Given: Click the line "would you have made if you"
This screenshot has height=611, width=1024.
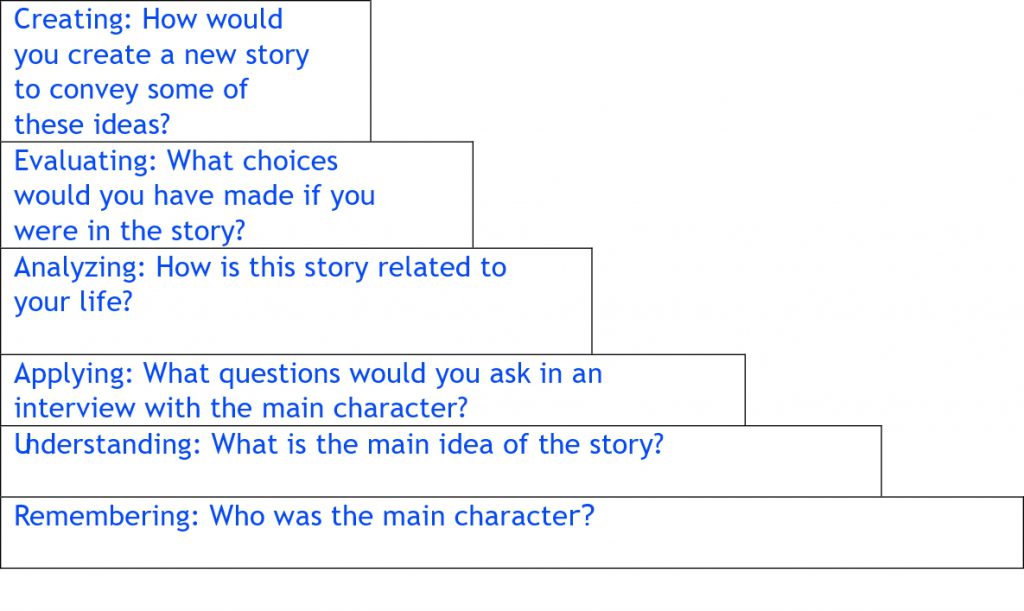Looking at the screenshot, I should [x=194, y=196].
